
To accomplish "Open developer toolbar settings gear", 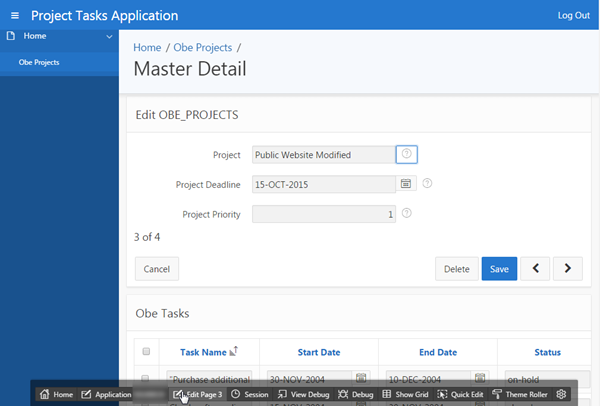I will pos(561,394).
